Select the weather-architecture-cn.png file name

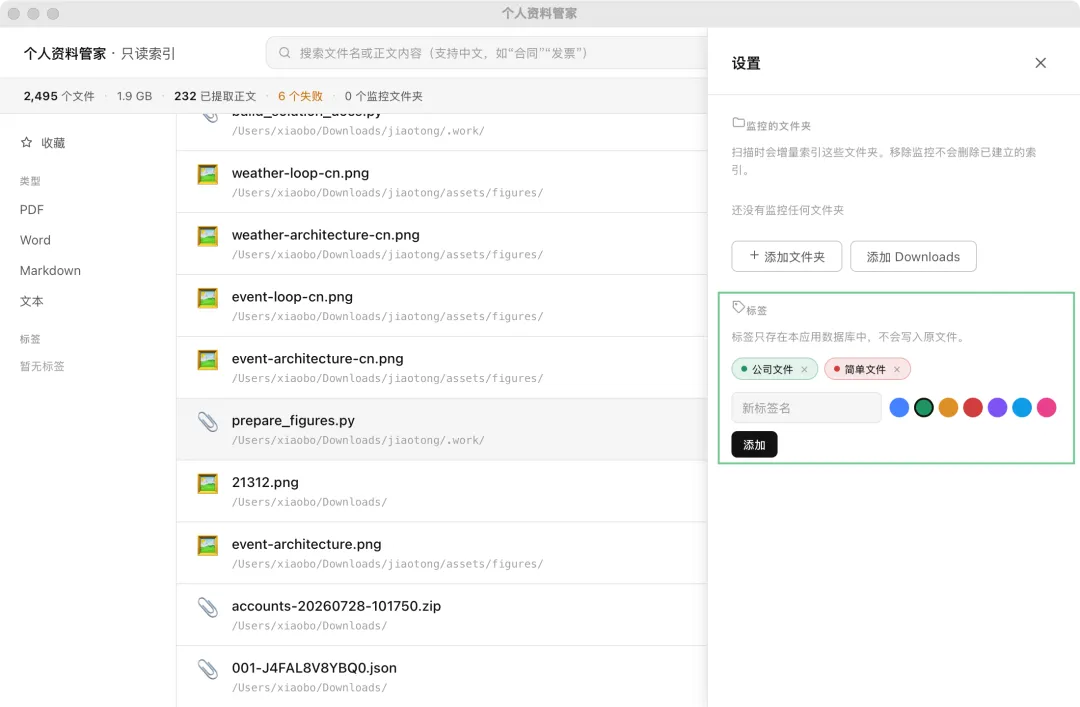pyautogui.click(x=326, y=235)
